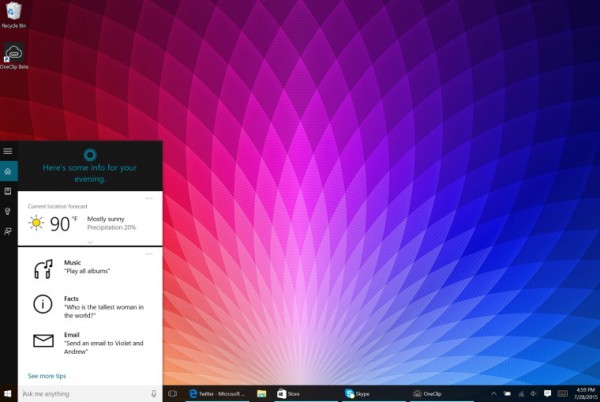Open the Action Center notification icon

click(x=548, y=394)
